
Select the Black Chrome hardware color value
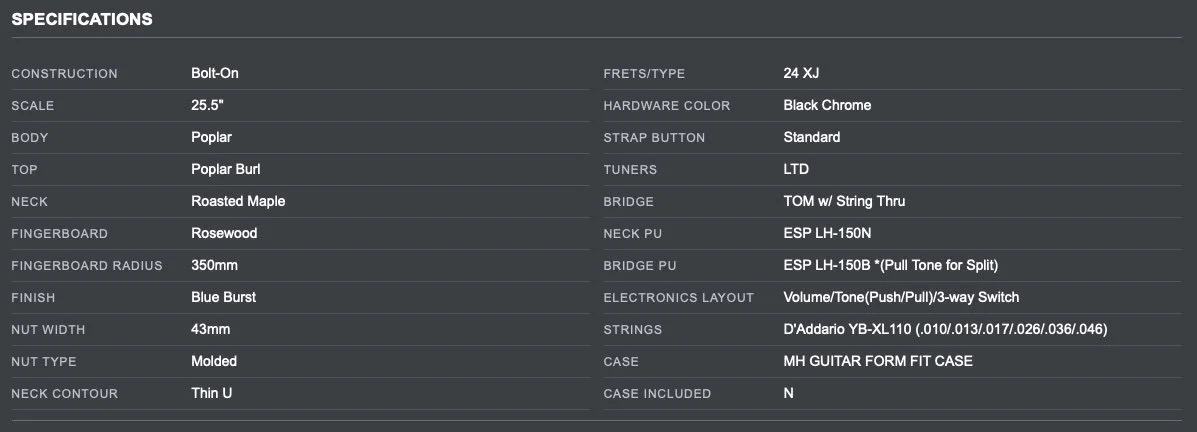[x=827, y=105]
